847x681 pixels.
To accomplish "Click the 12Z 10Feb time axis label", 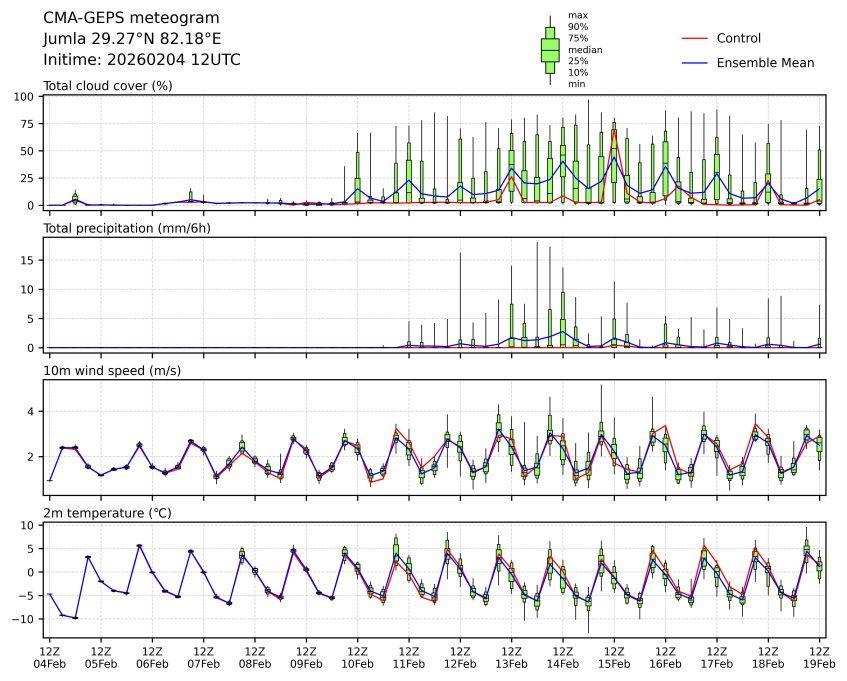I will click(357, 656).
